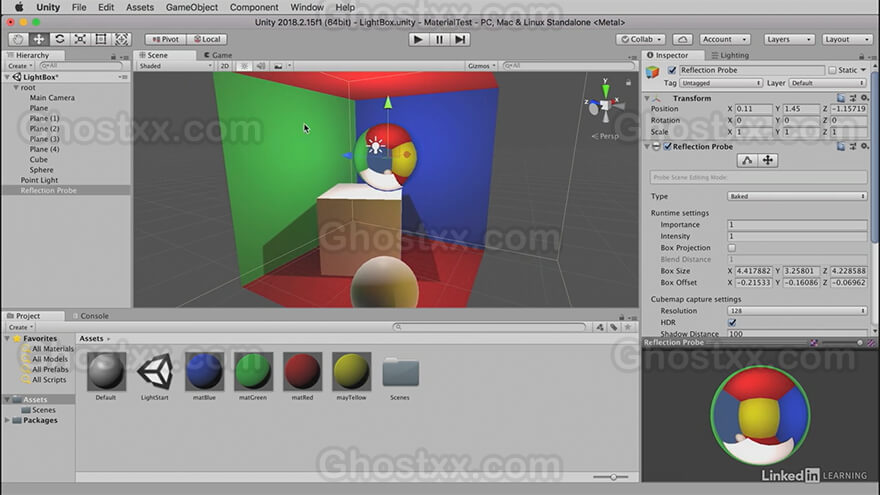Open the probe Type dropdown
The height and width of the screenshot is (495, 880).
pyautogui.click(x=797, y=196)
